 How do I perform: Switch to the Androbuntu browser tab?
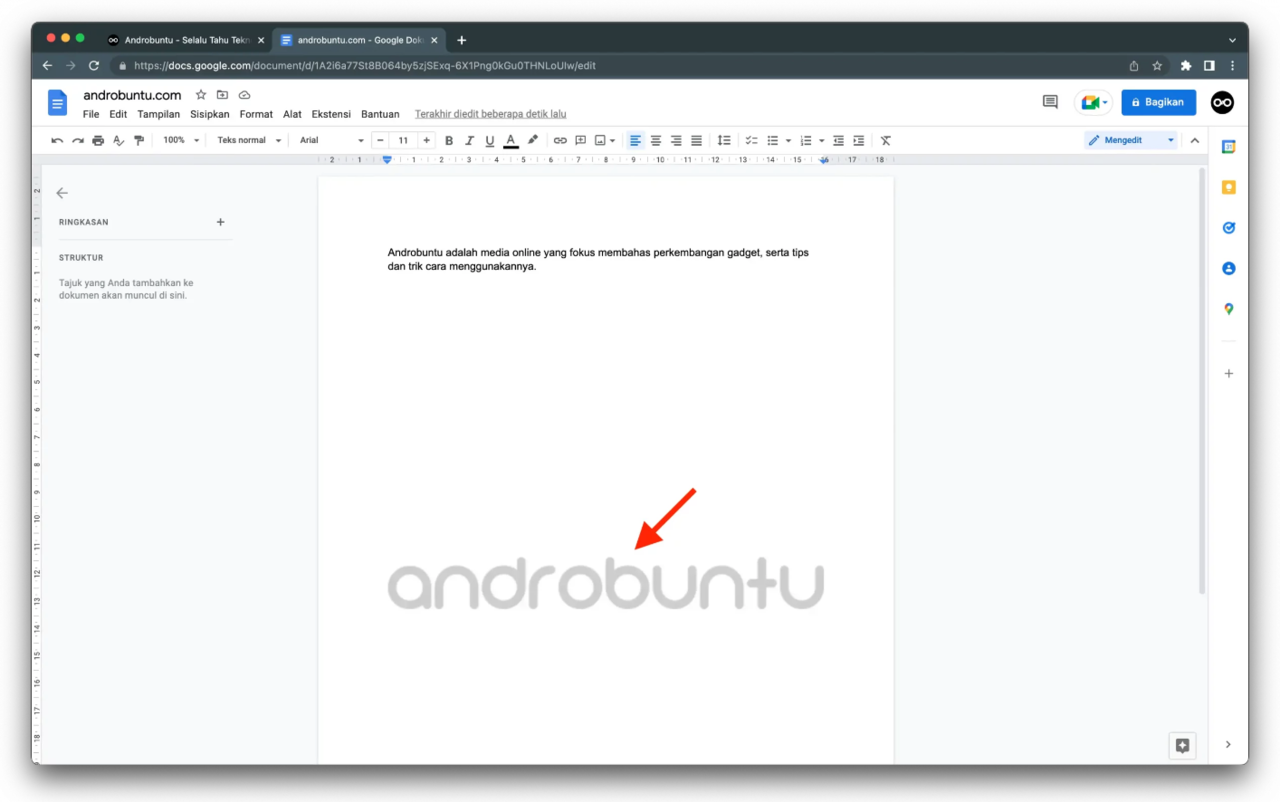point(185,40)
